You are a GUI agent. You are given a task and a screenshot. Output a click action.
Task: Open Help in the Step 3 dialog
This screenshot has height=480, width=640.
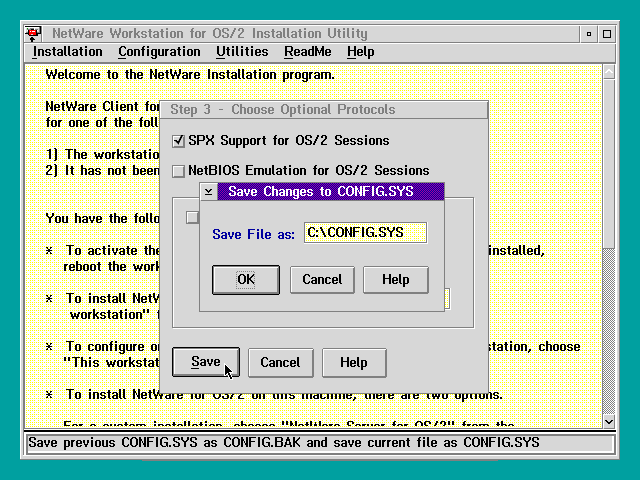(354, 362)
